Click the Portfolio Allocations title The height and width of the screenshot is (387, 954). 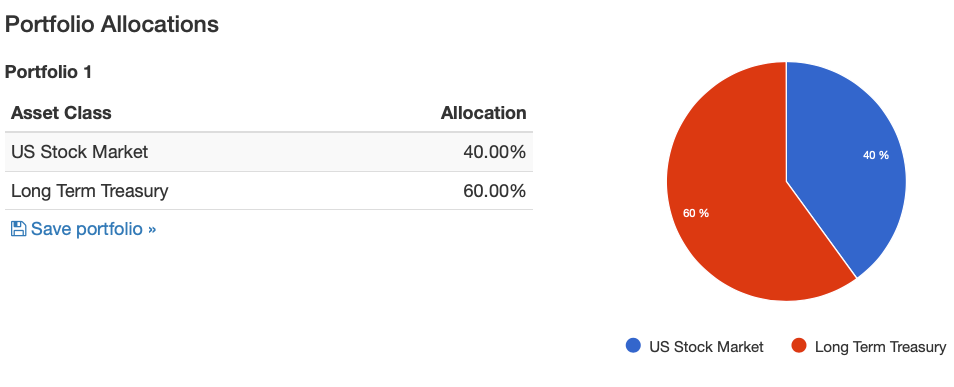pos(111,24)
